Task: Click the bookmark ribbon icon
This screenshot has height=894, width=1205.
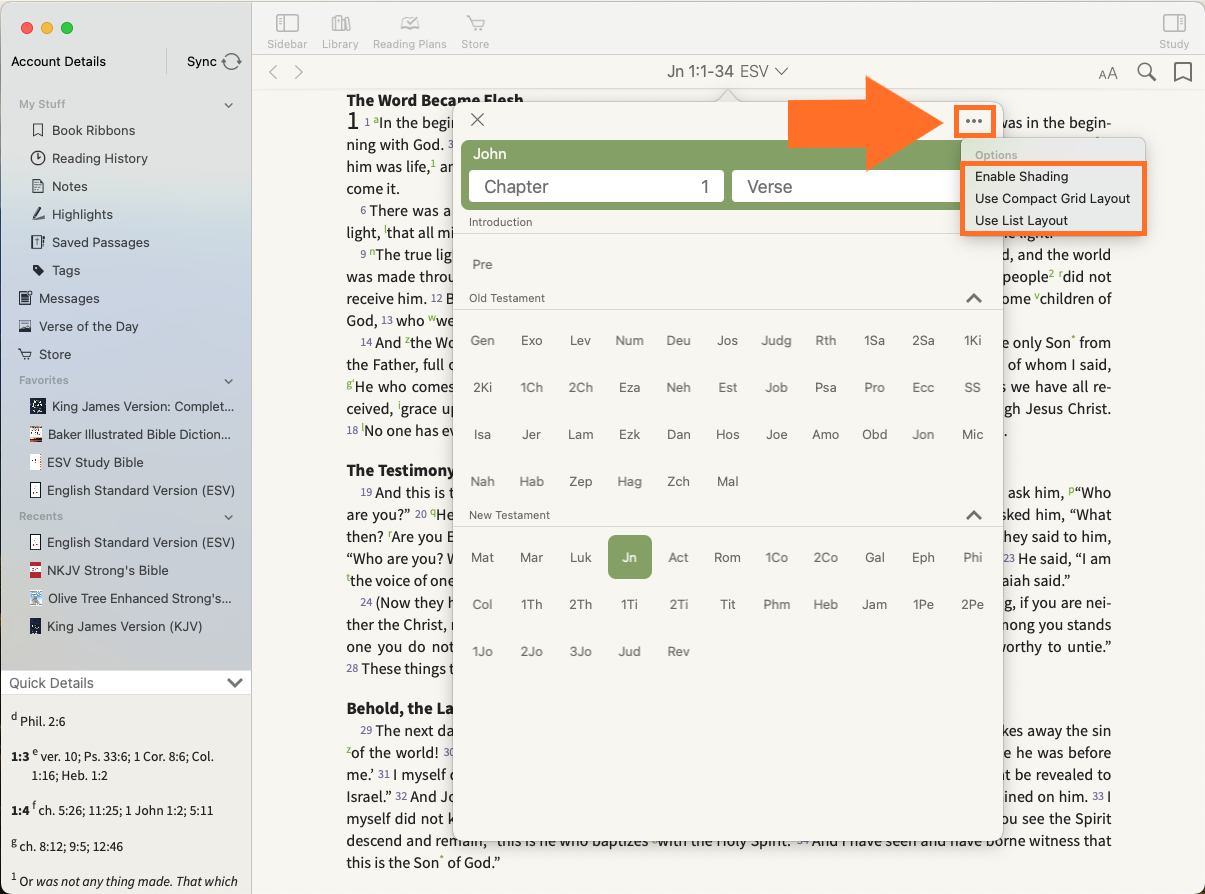Action: click(1182, 72)
